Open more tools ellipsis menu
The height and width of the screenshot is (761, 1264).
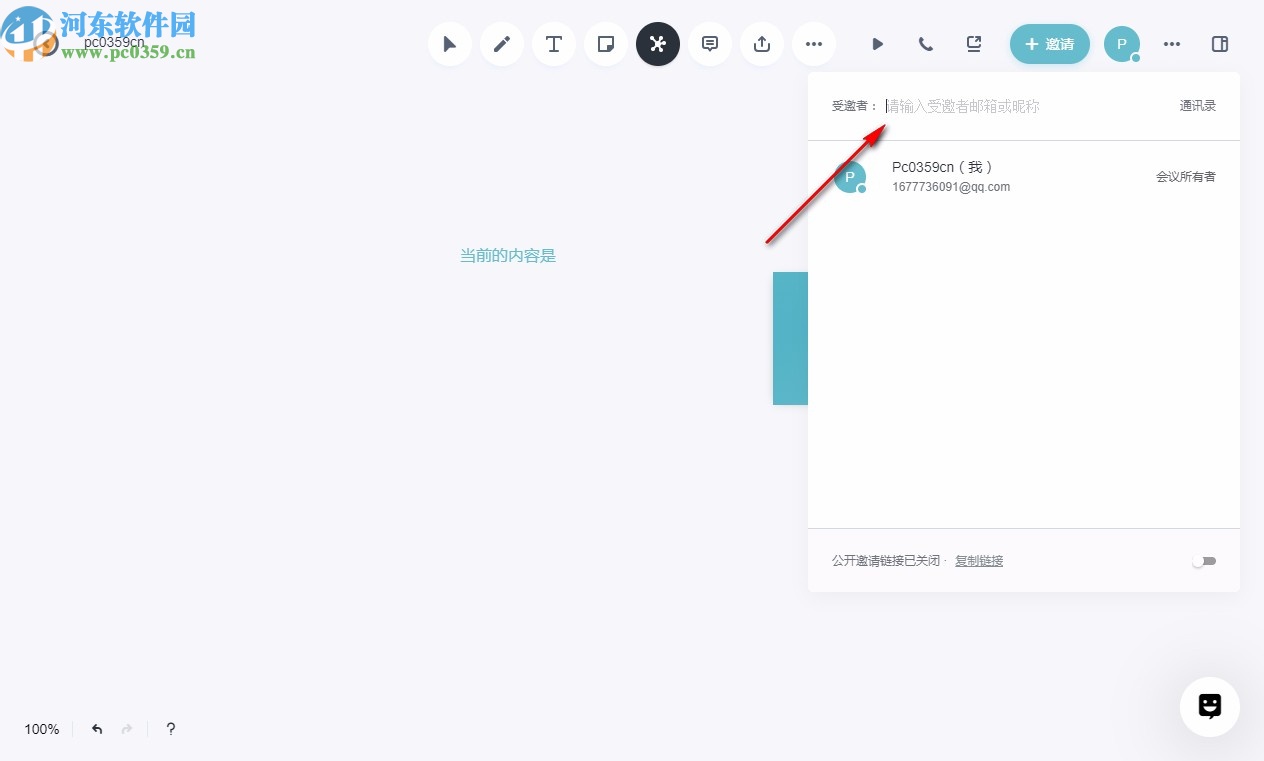pyautogui.click(x=814, y=44)
